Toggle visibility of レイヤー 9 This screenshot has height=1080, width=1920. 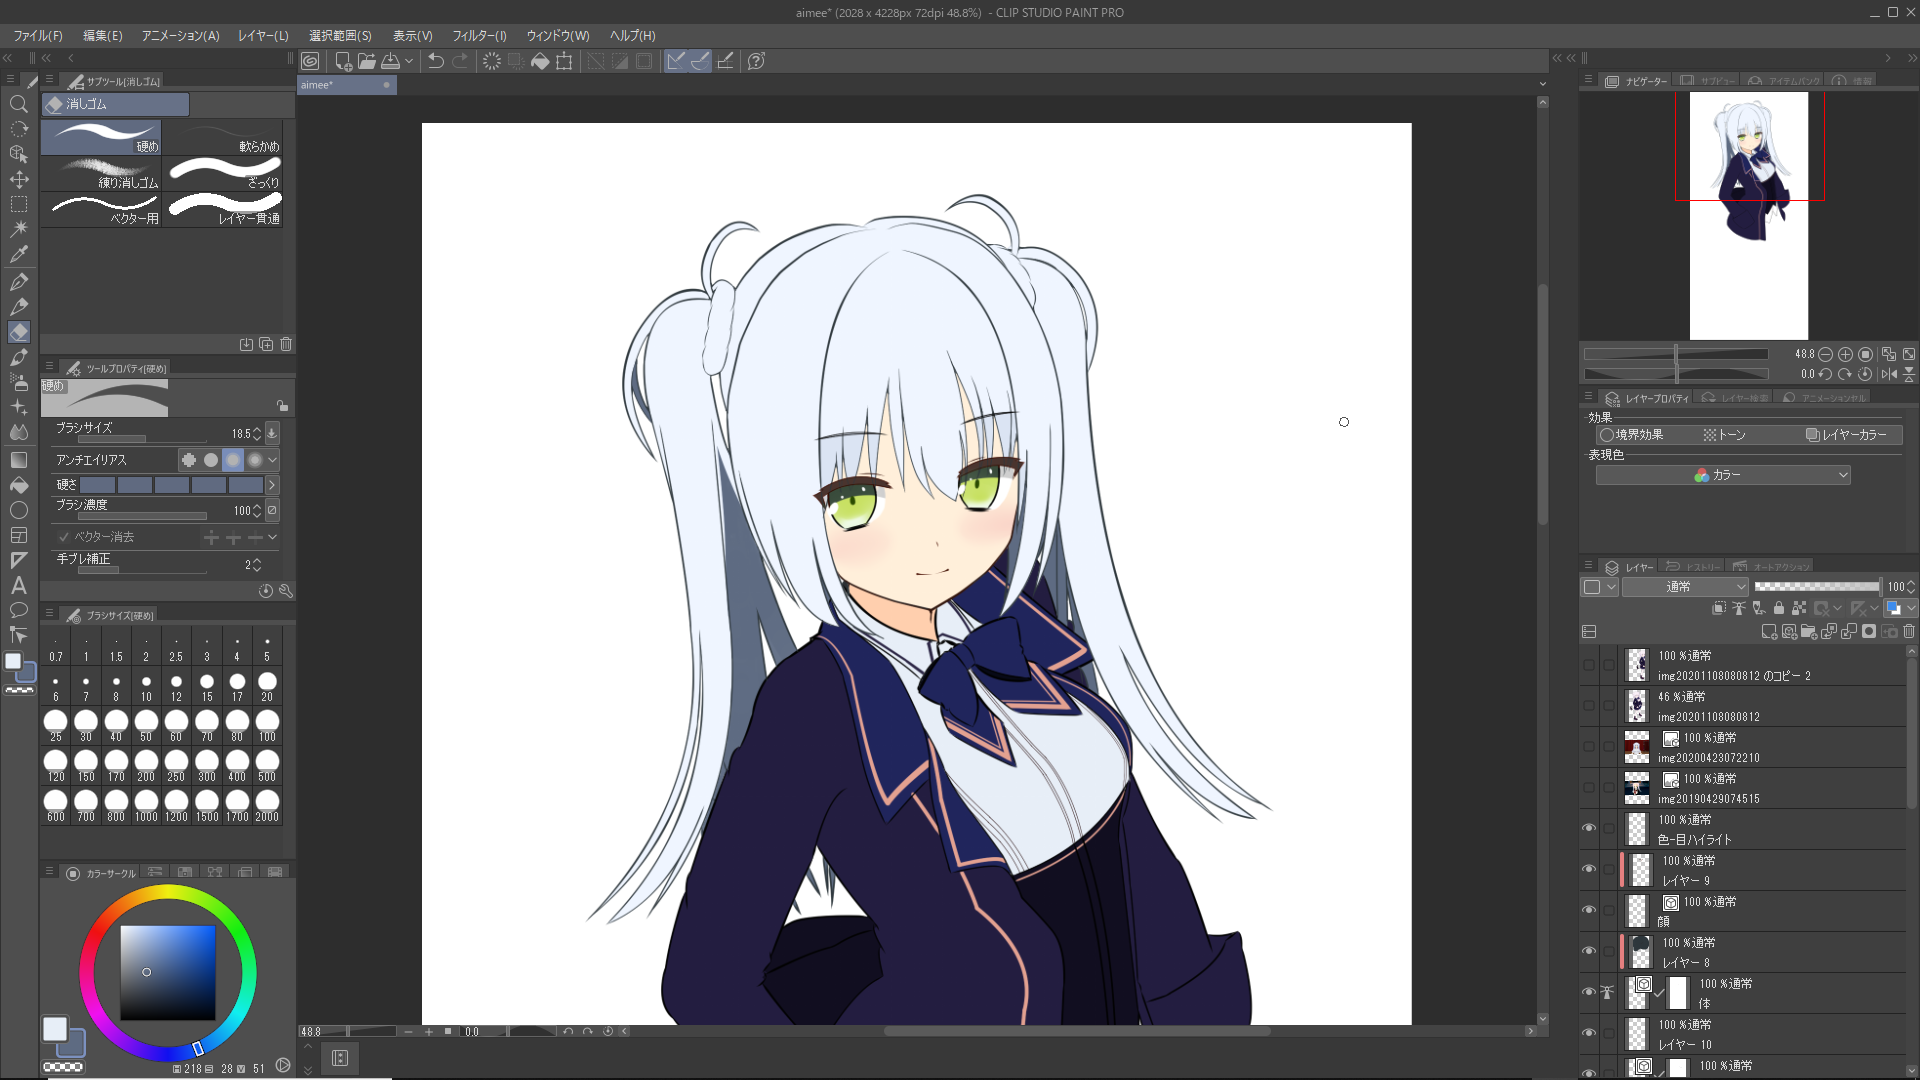[1588, 869]
